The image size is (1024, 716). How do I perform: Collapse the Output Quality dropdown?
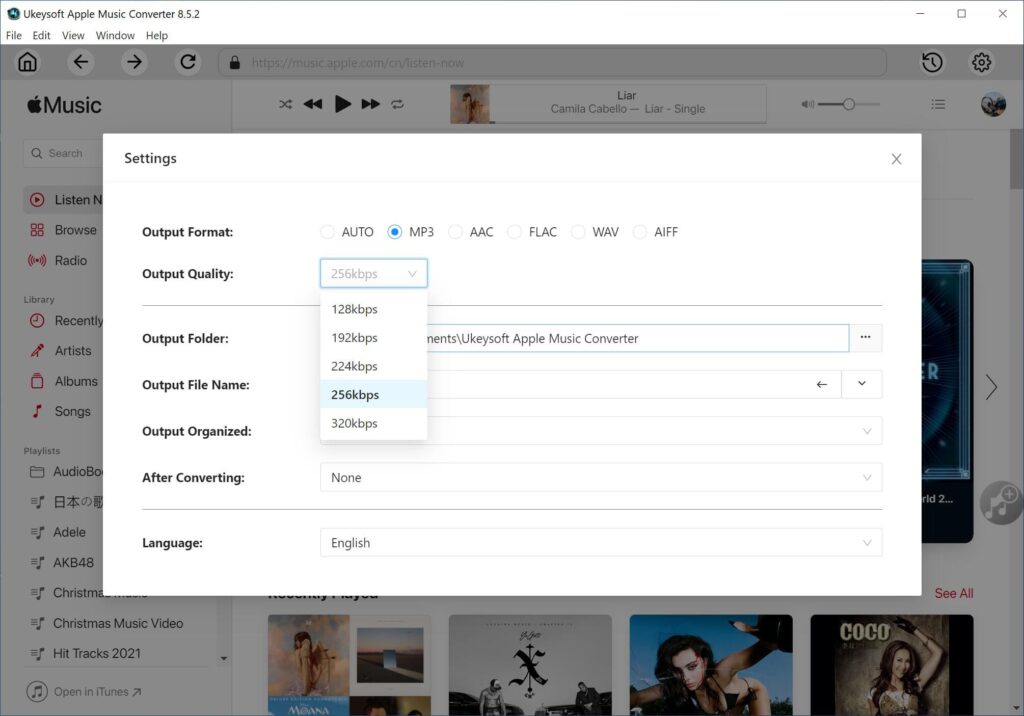tap(374, 273)
